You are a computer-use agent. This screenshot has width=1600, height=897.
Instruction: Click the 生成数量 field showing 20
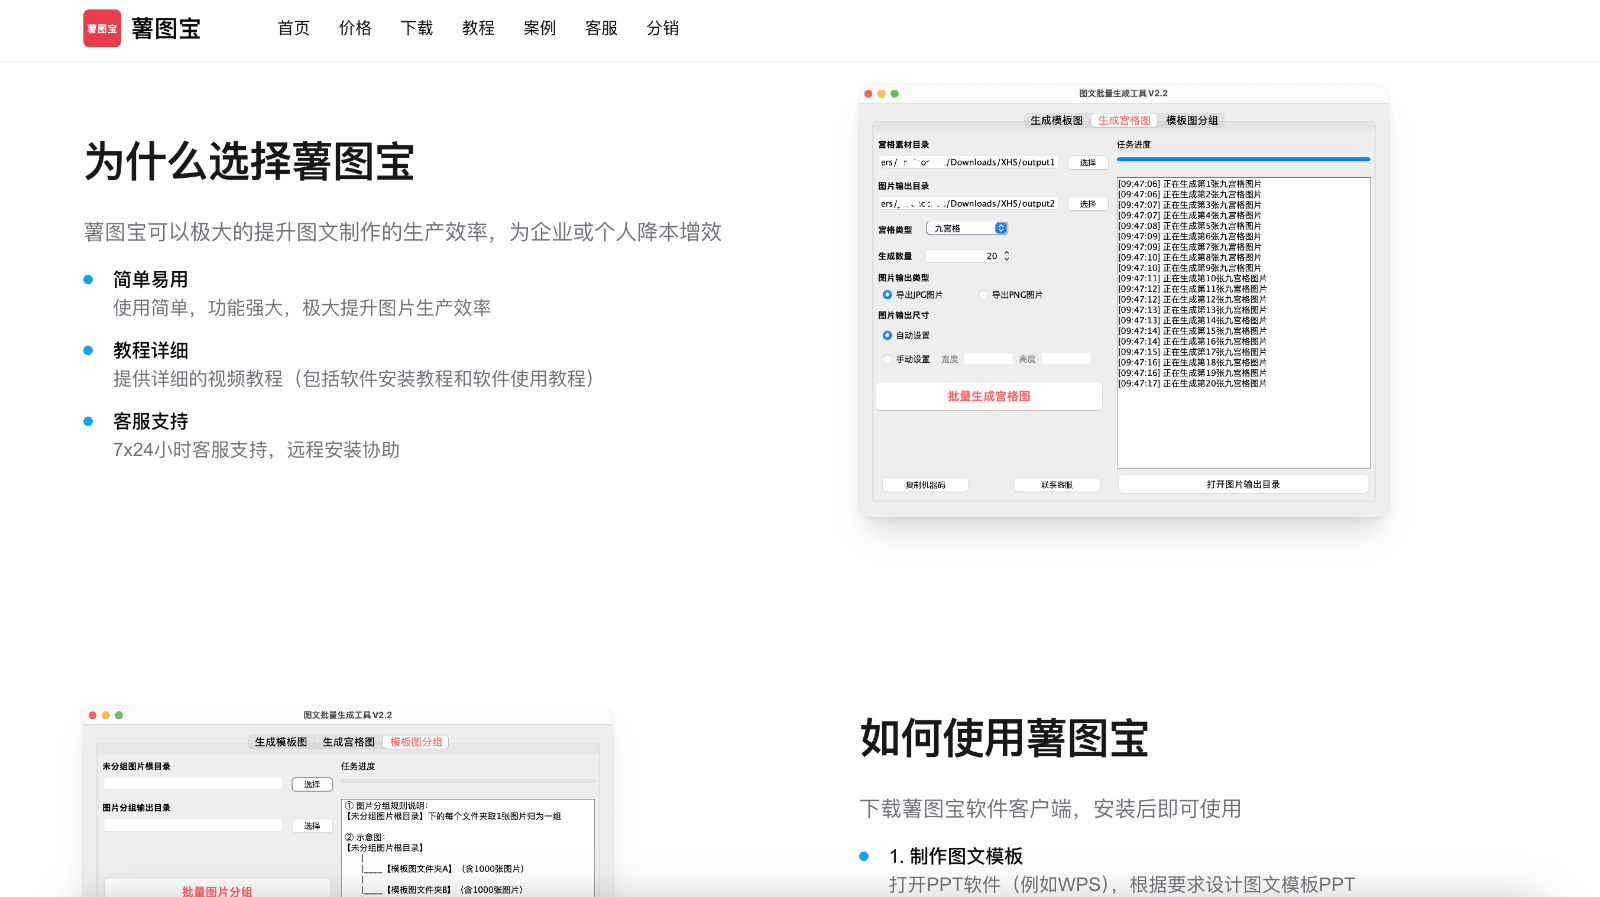pyautogui.click(x=963, y=256)
